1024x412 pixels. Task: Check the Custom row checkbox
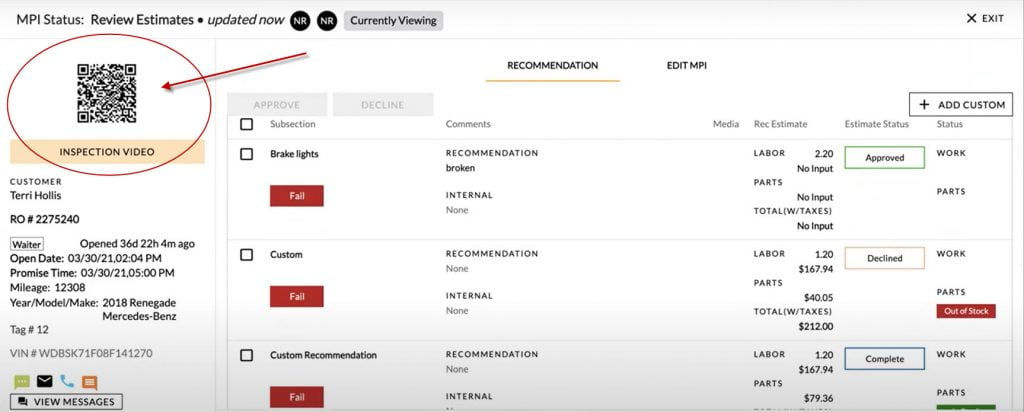pos(246,255)
